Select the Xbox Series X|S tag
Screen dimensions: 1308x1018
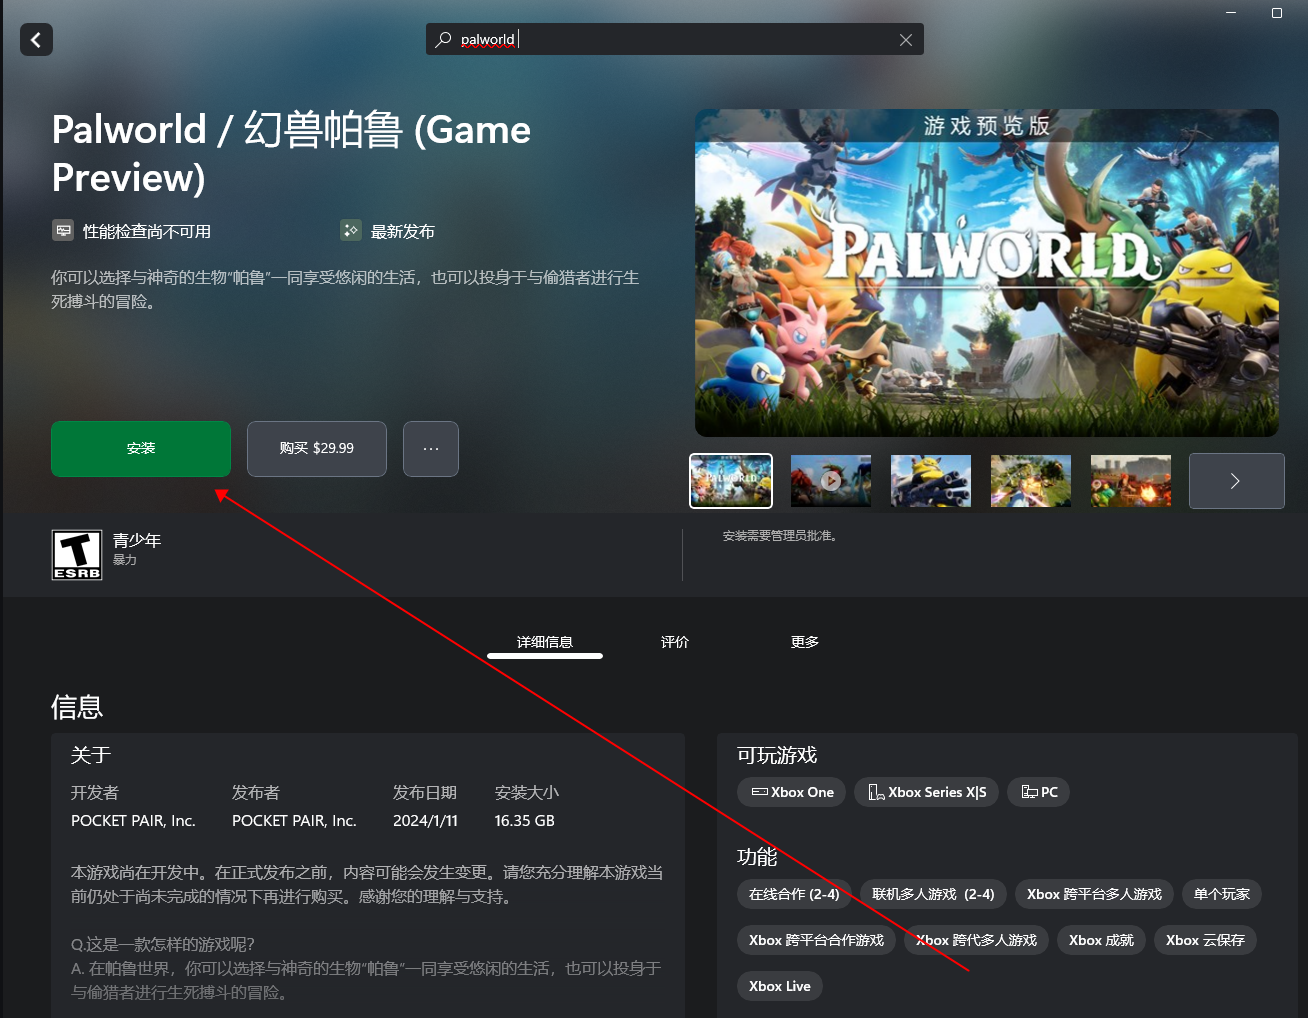tap(926, 792)
